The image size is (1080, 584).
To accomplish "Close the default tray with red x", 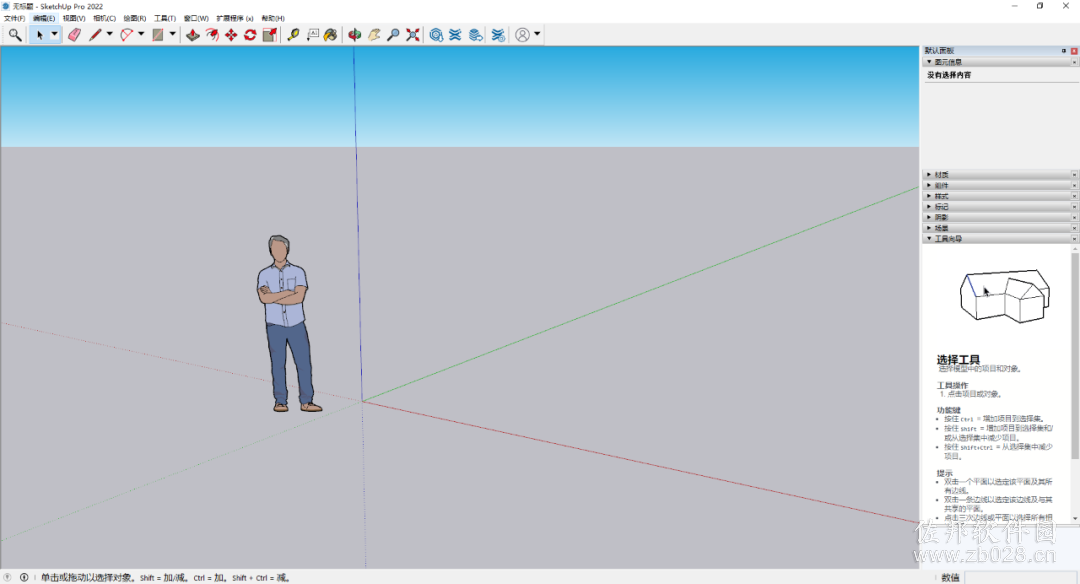I will point(1074,51).
